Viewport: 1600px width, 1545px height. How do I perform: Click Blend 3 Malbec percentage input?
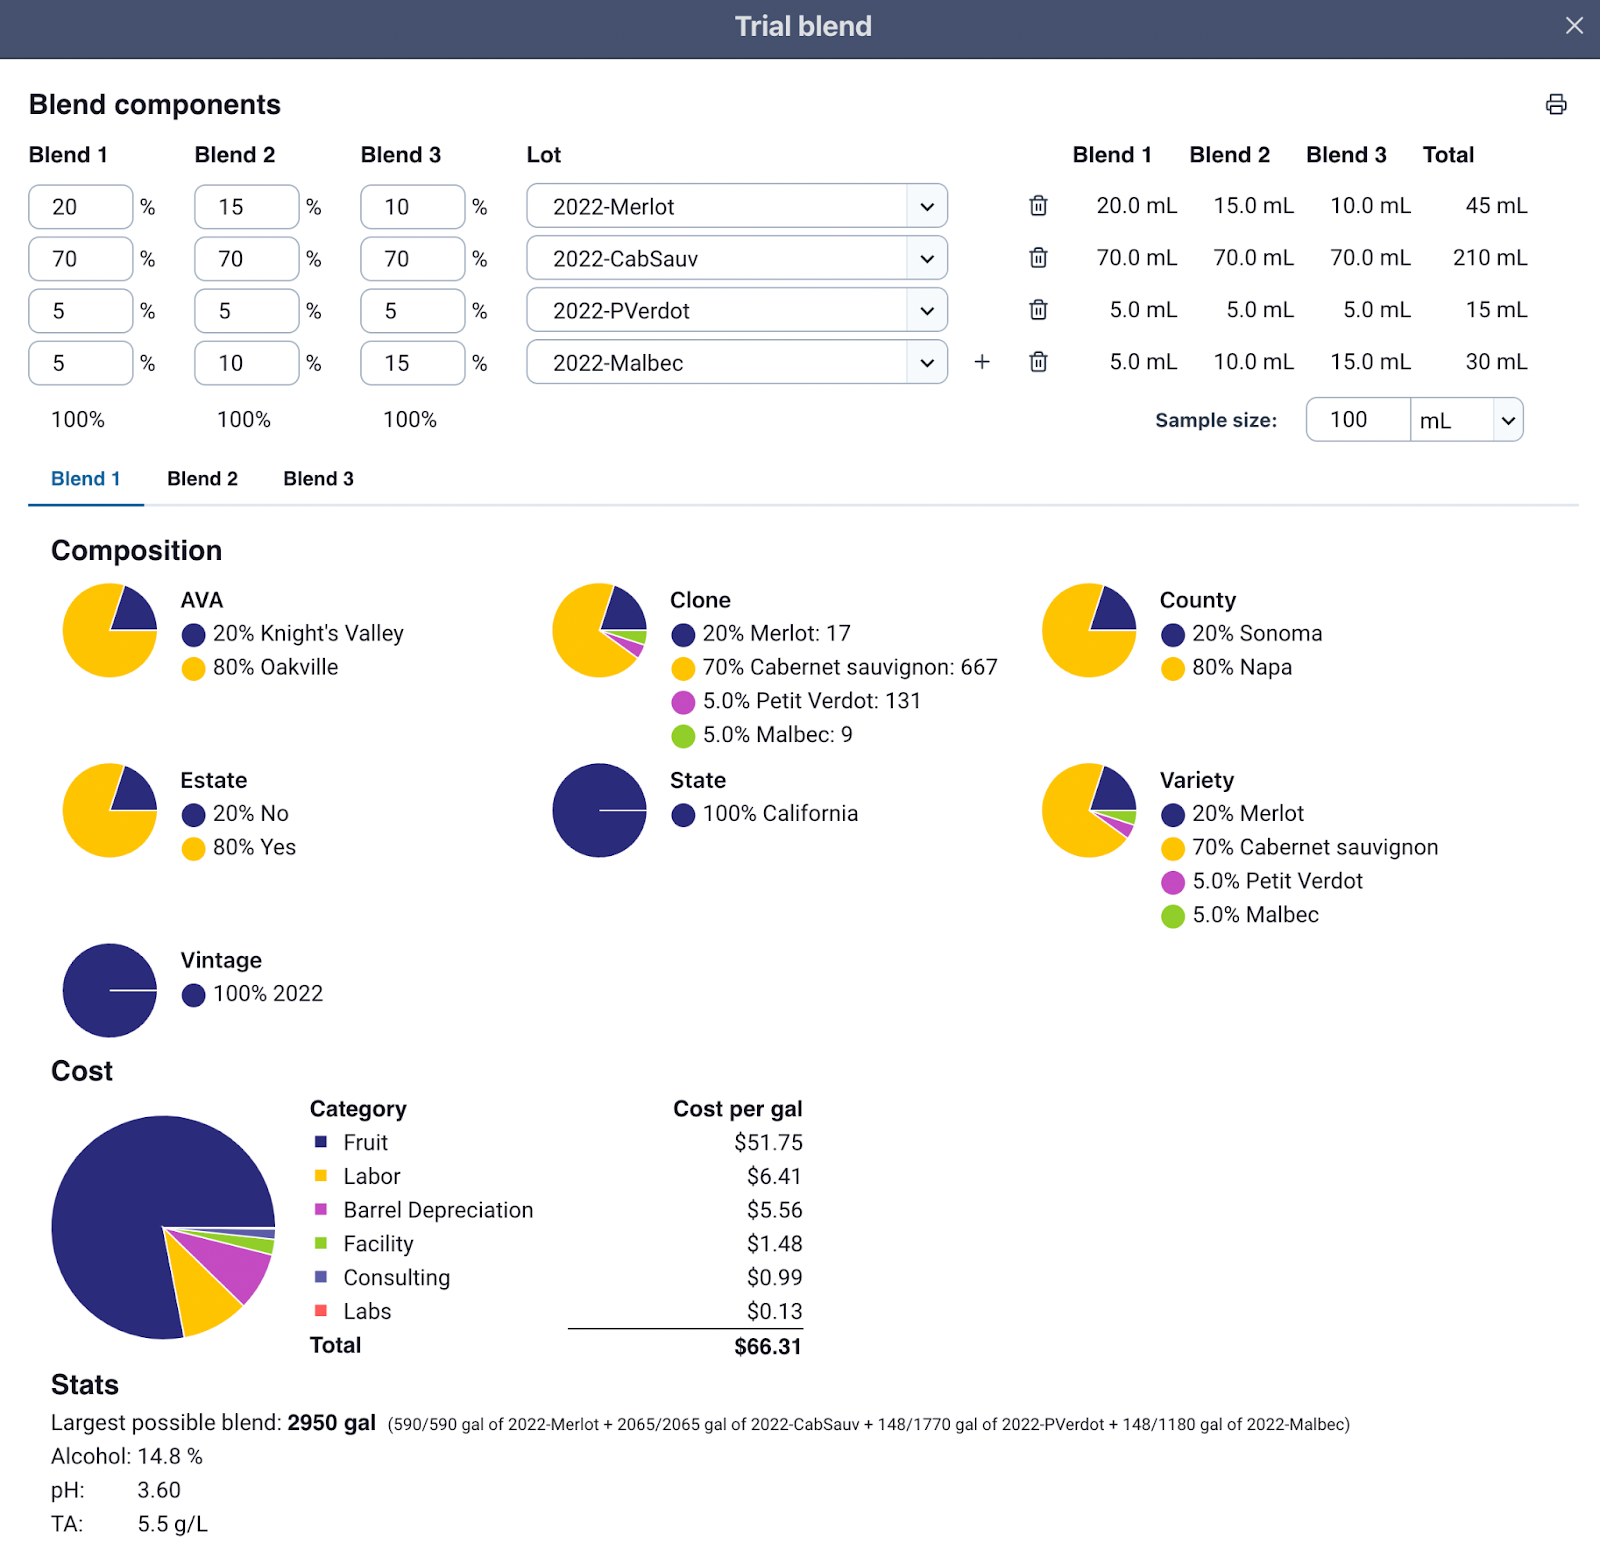pos(412,363)
